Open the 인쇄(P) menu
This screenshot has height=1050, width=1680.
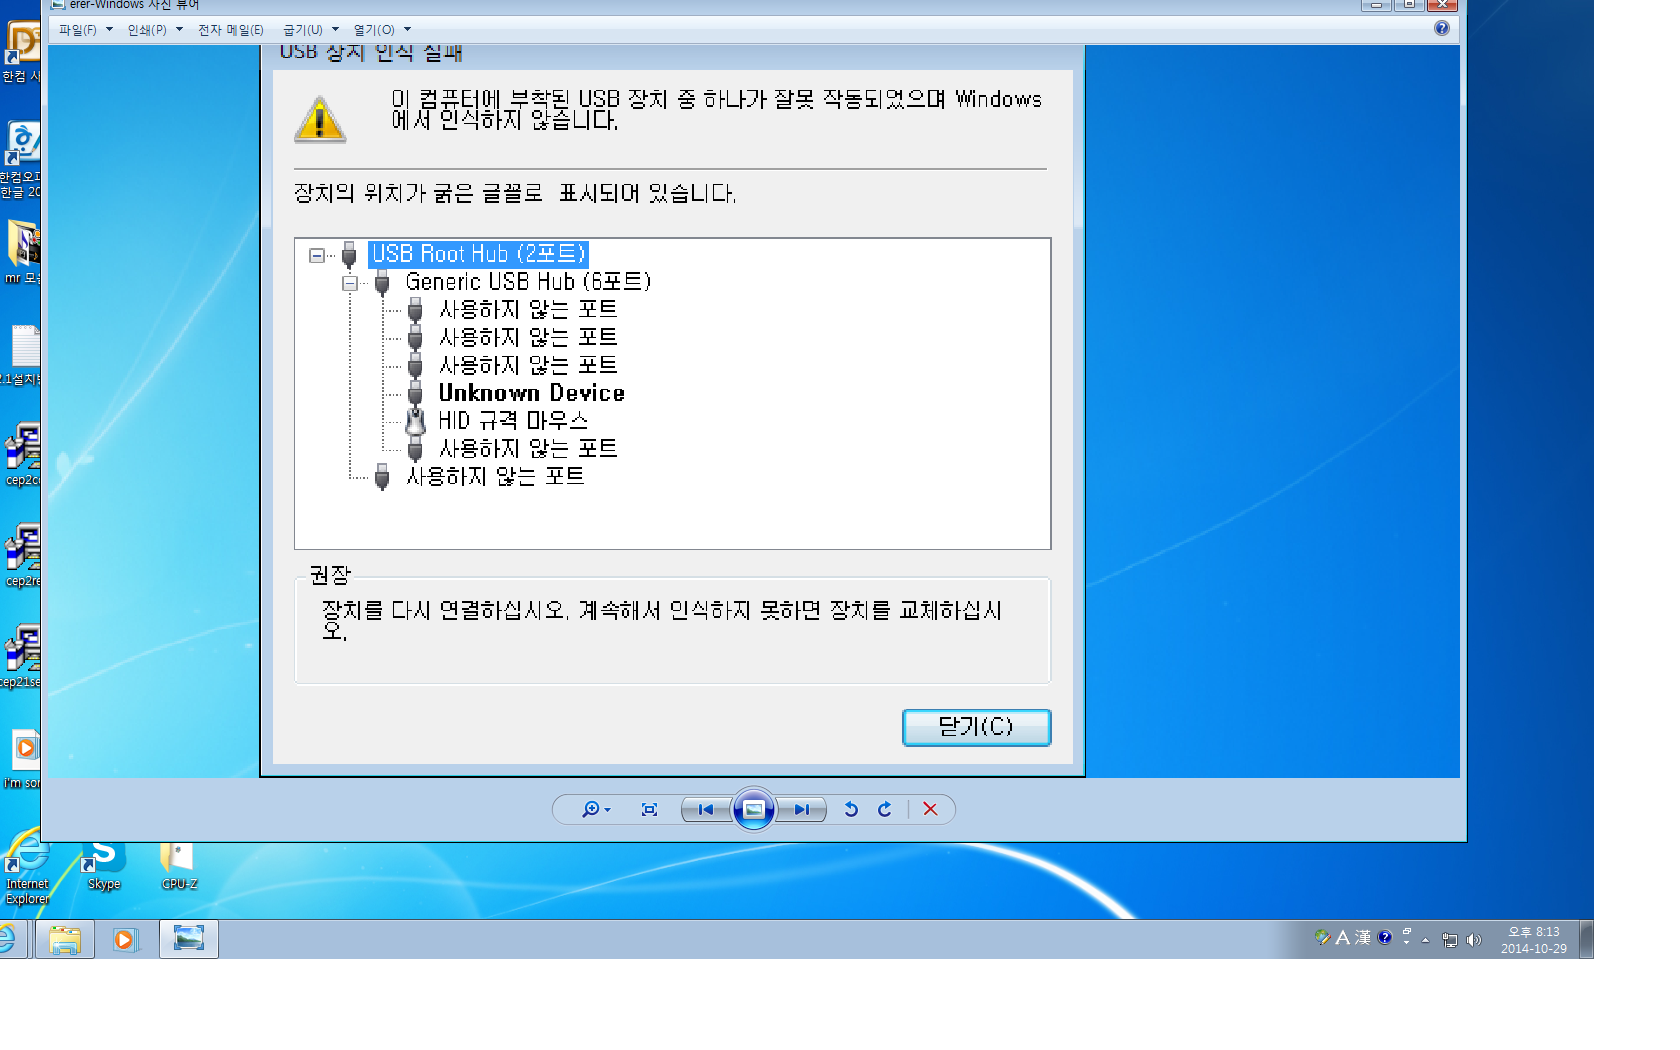tap(155, 30)
